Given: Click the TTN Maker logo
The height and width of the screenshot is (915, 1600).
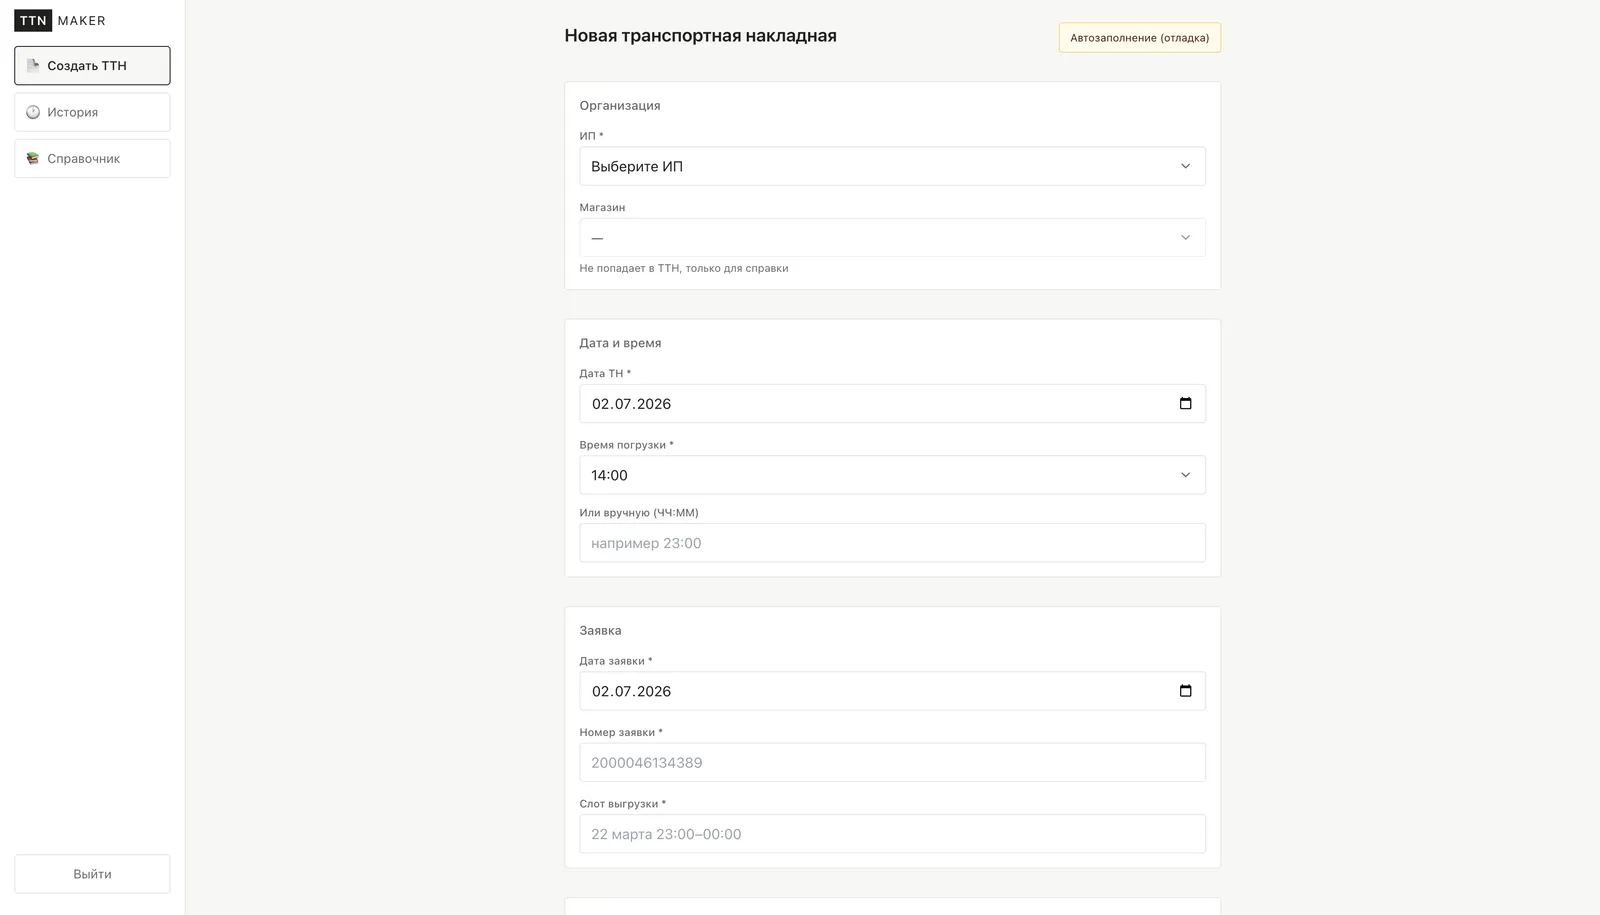Looking at the screenshot, I should (60, 20).
